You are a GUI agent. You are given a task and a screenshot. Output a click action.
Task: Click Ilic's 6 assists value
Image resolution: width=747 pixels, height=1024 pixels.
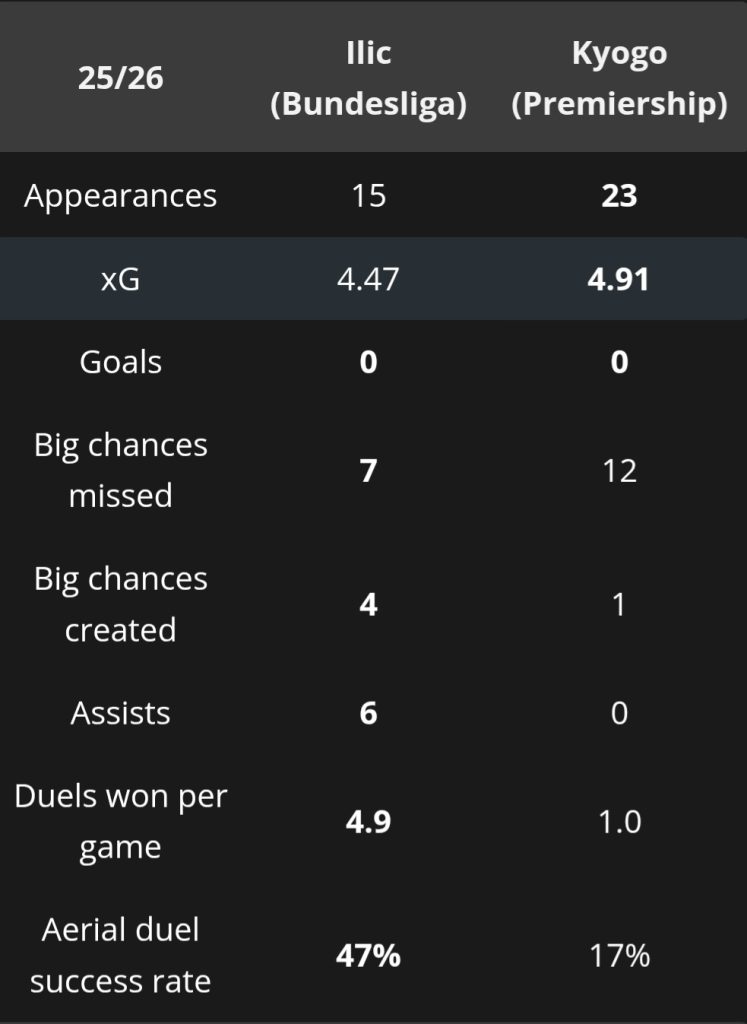(x=368, y=713)
